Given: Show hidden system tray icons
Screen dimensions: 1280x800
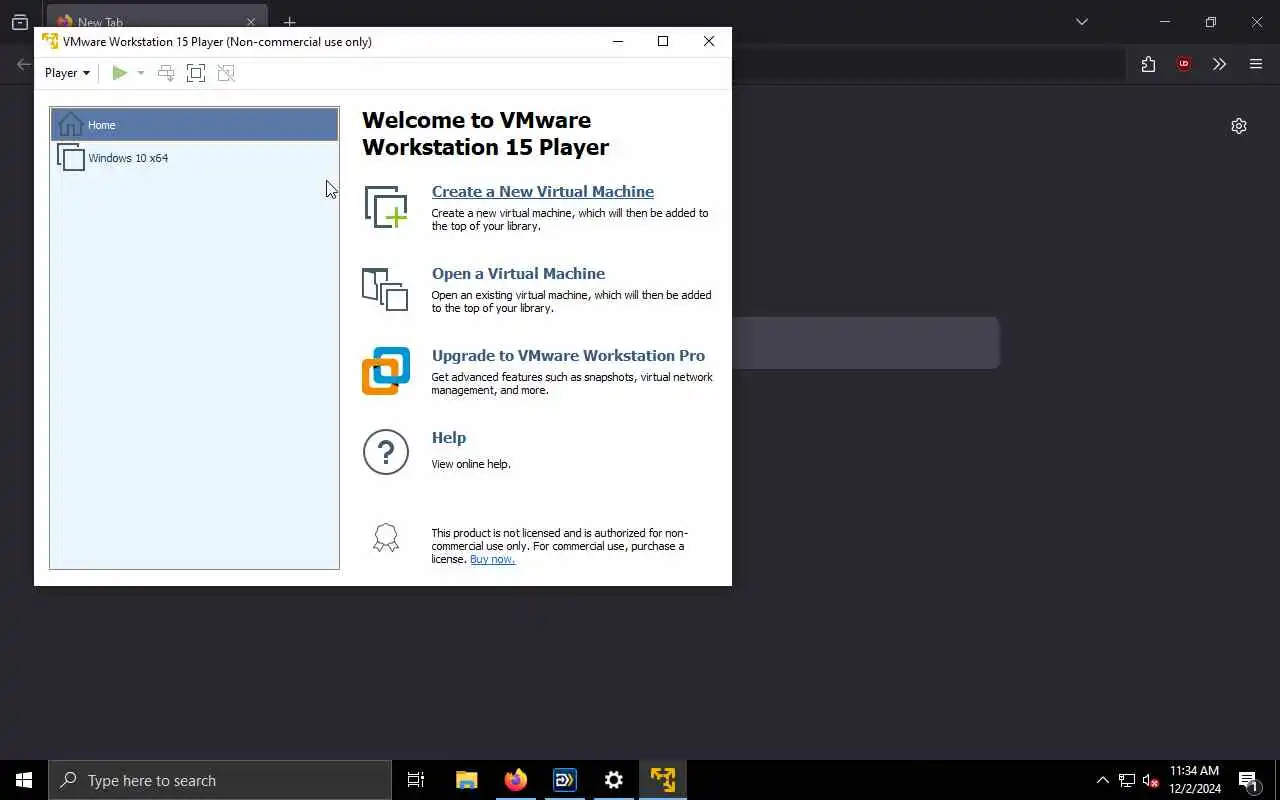Looking at the screenshot, I should click(x=1103, y=780).
